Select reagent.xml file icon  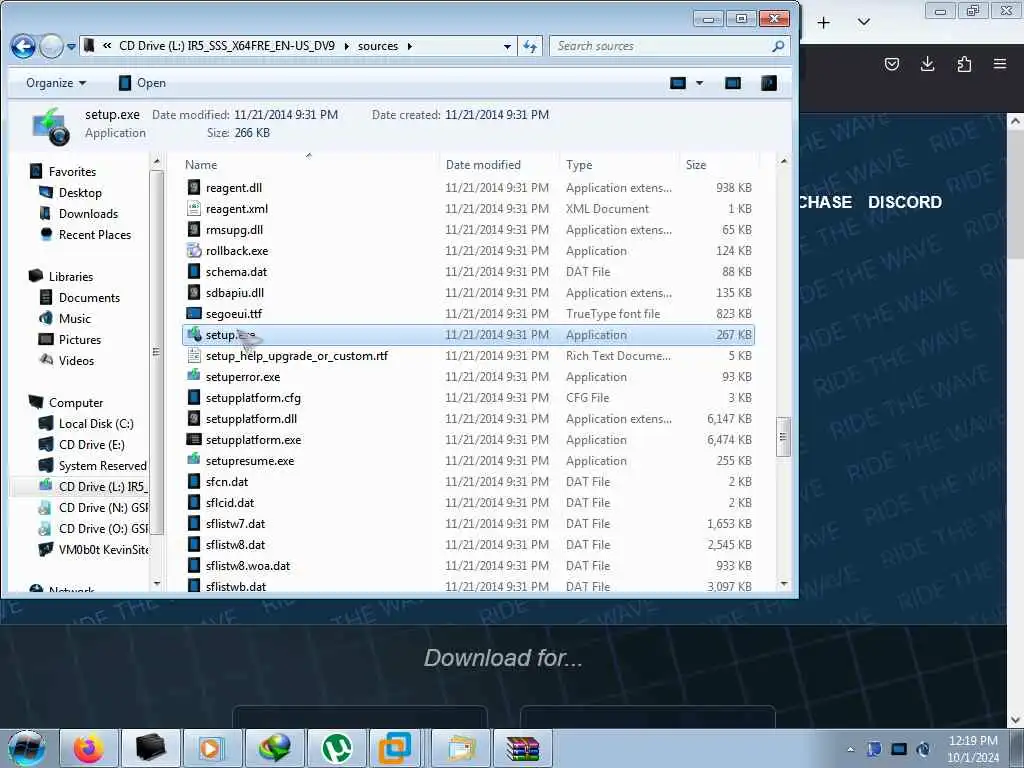point(194,208)
